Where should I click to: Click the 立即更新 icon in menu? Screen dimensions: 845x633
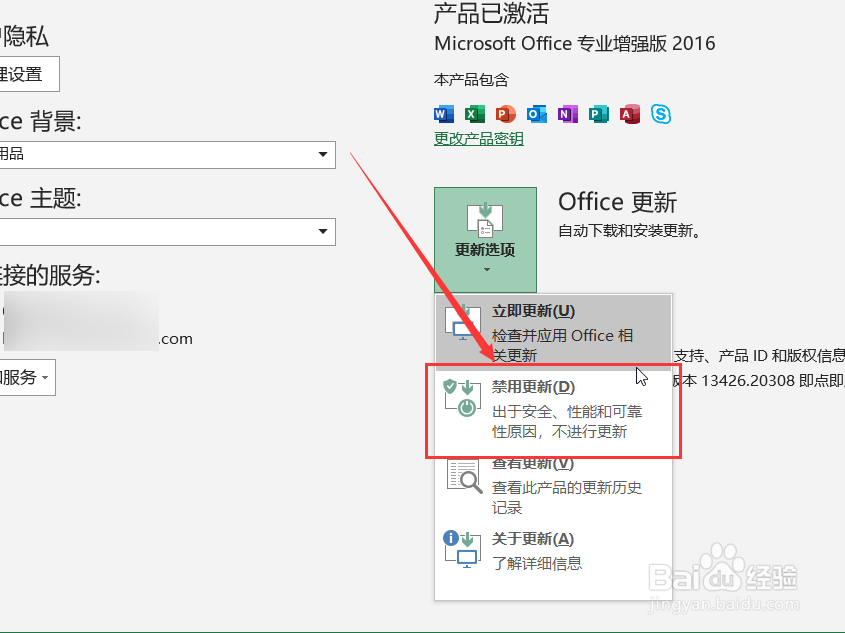click(x=463, y=322)
